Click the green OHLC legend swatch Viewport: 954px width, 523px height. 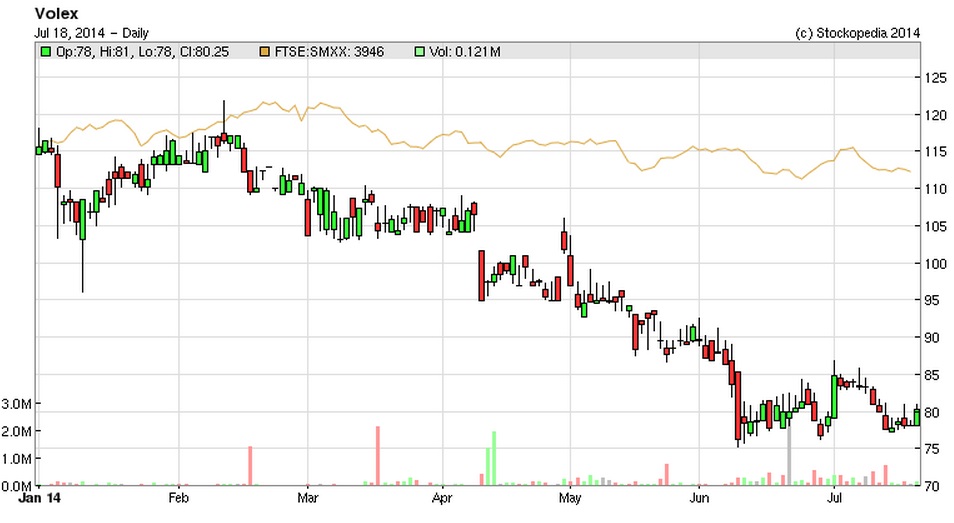pos(46,52)
